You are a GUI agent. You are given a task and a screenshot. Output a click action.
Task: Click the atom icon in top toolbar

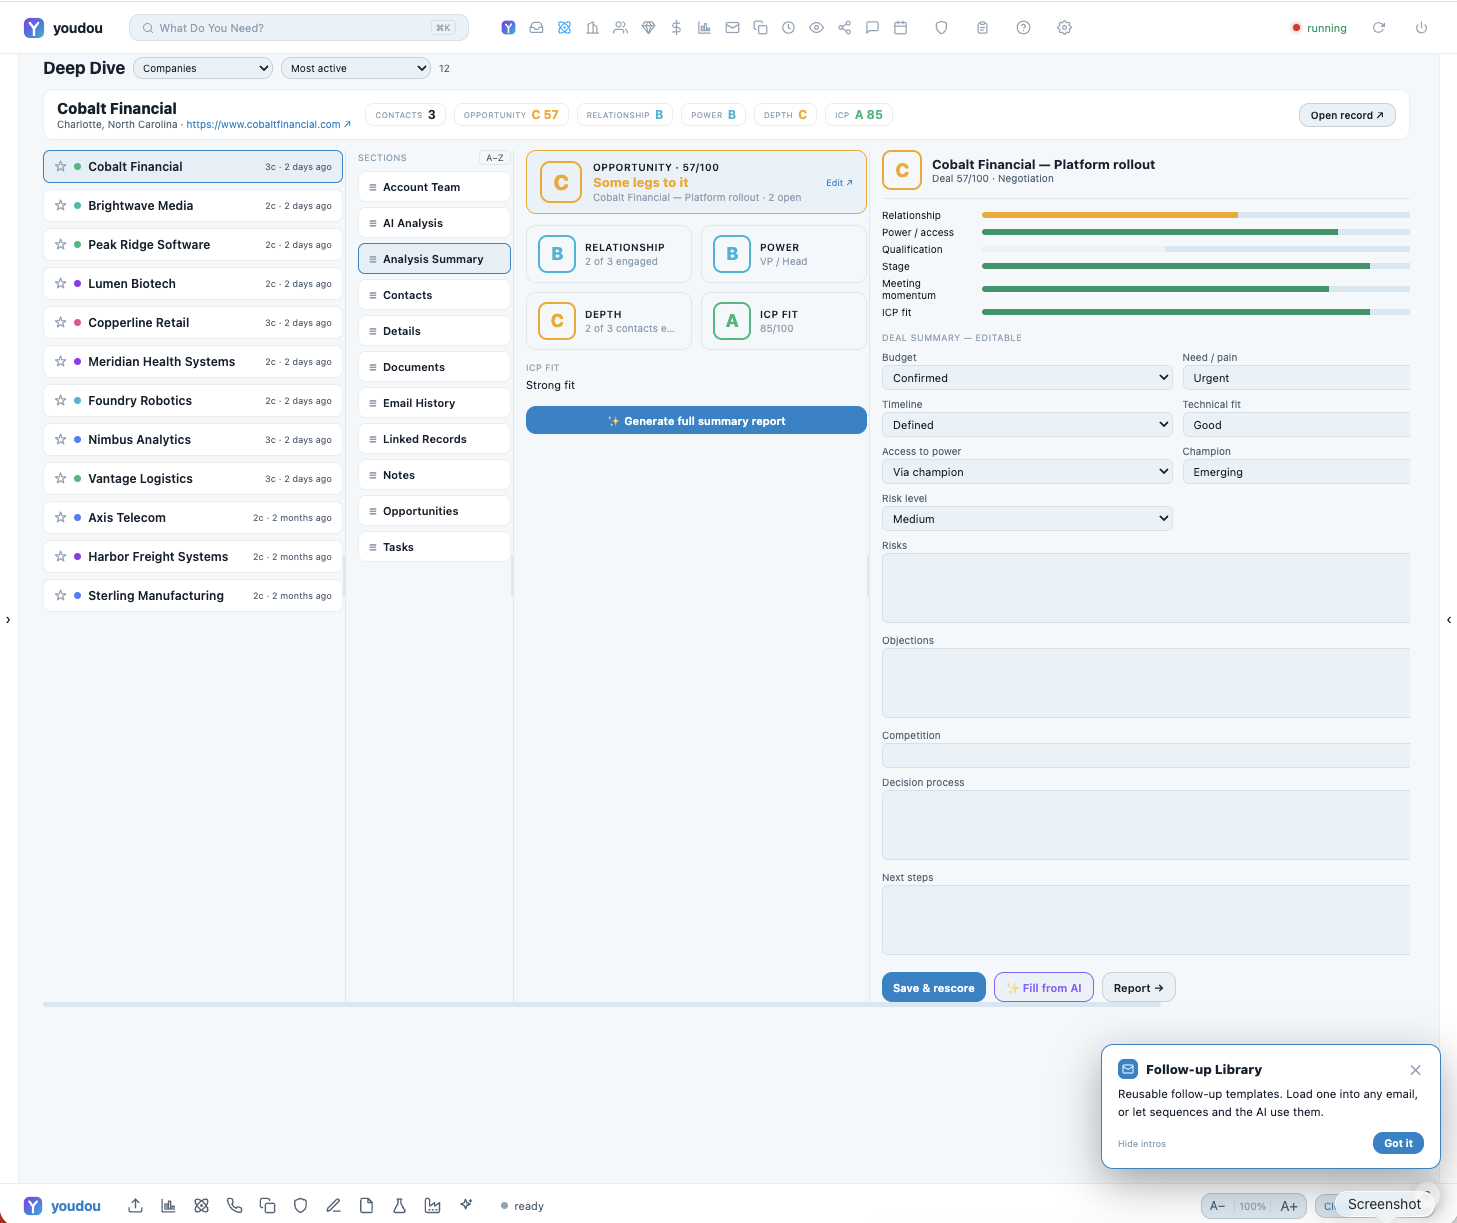coord(565,28)
